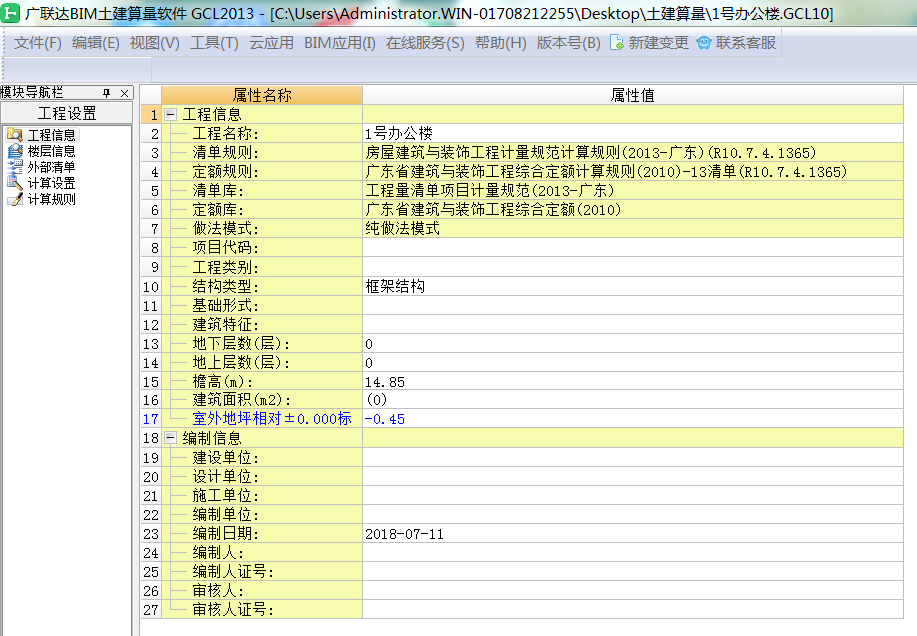
Task: Click the 工程设置 section header button
Action: pos(67,113)
